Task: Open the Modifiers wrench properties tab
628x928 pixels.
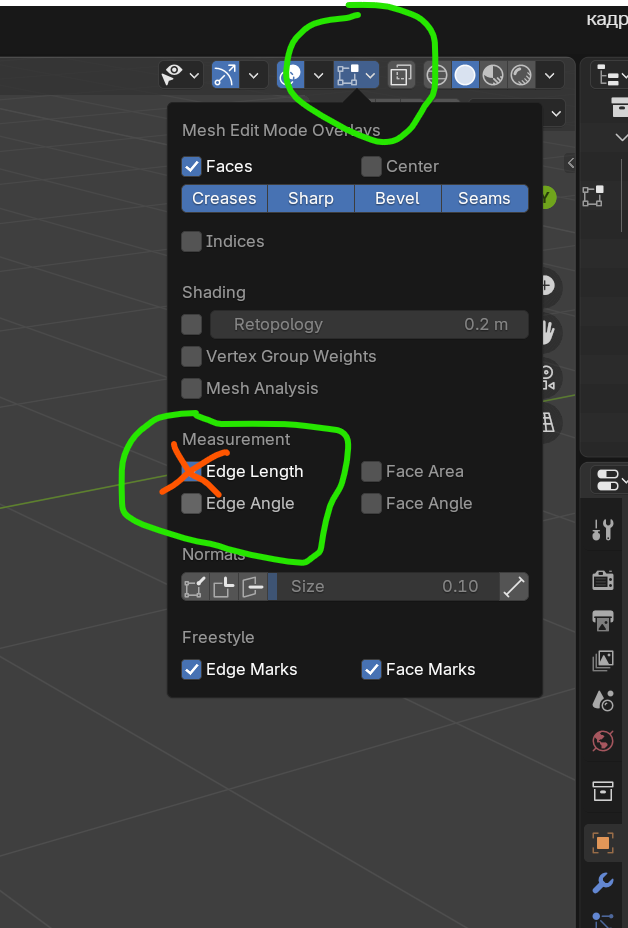Action: point(602,882)
